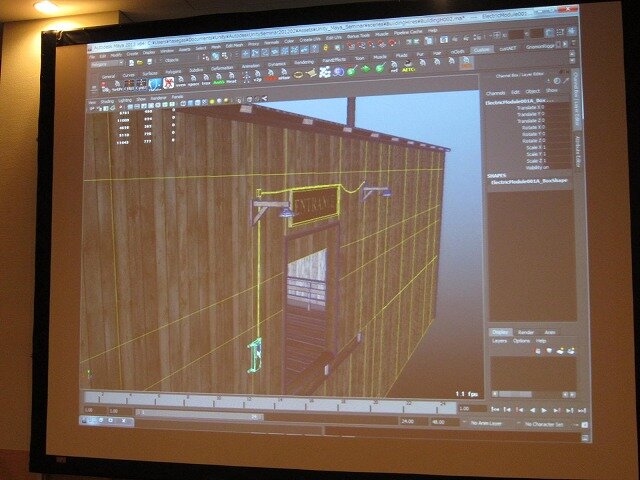This screenshot has height=480, width=640.
Task: Click the 48.00 animation end field
Action: click(x=444, y=422)
